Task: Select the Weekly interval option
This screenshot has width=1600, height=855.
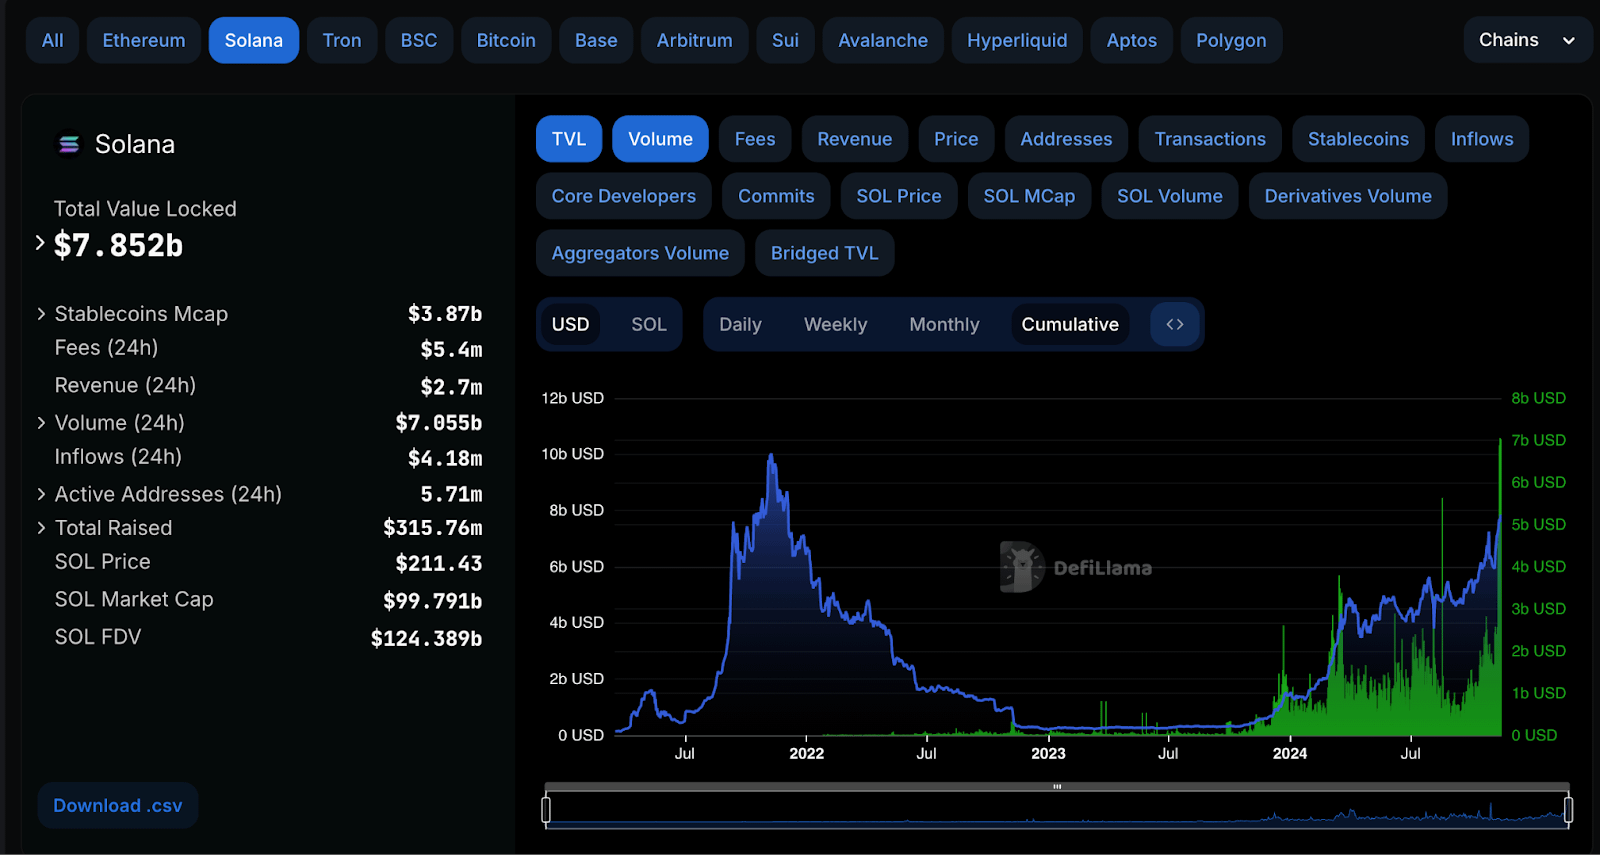Action: [x=835, y=324]
